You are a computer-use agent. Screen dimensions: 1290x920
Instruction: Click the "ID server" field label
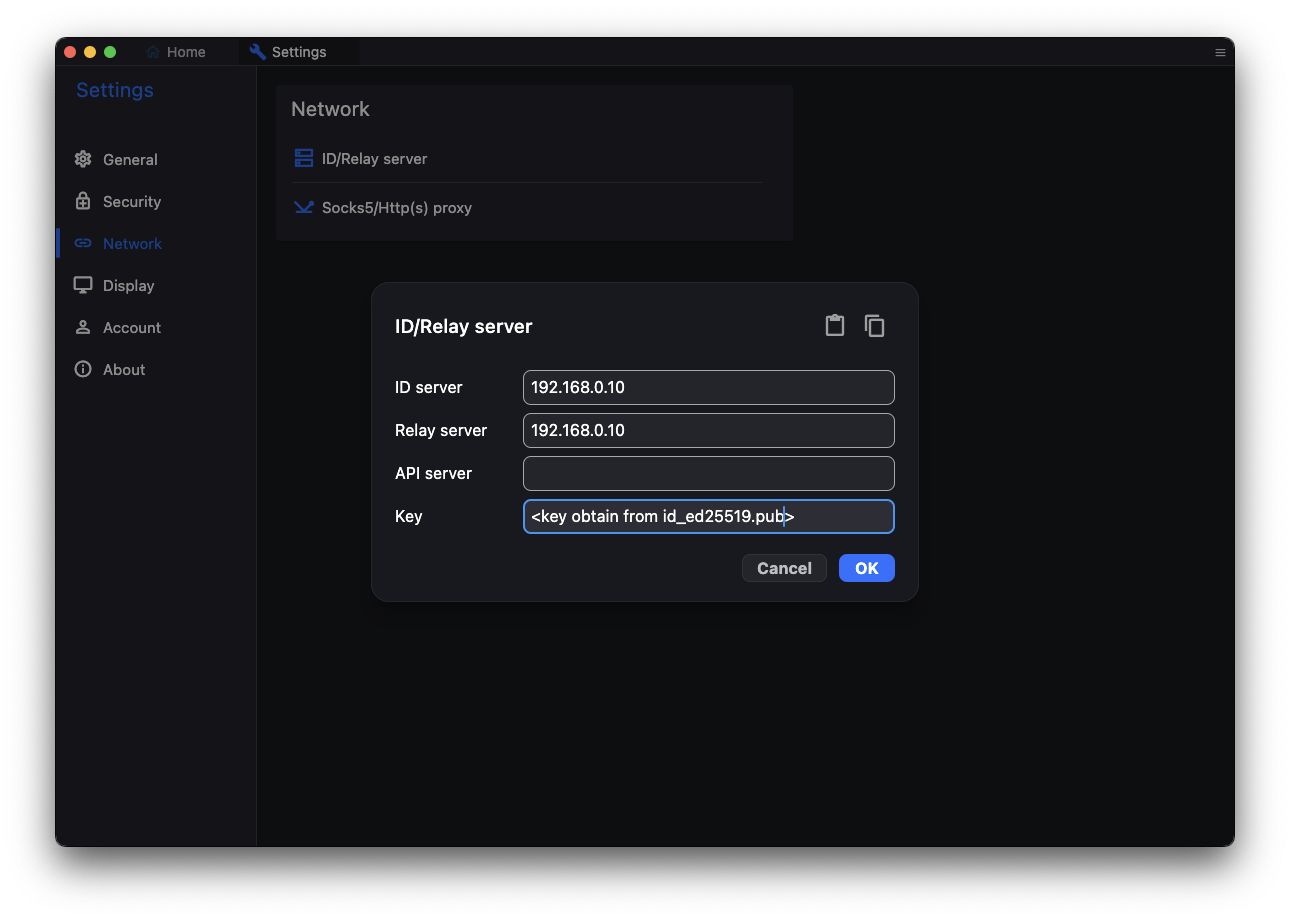429,387
